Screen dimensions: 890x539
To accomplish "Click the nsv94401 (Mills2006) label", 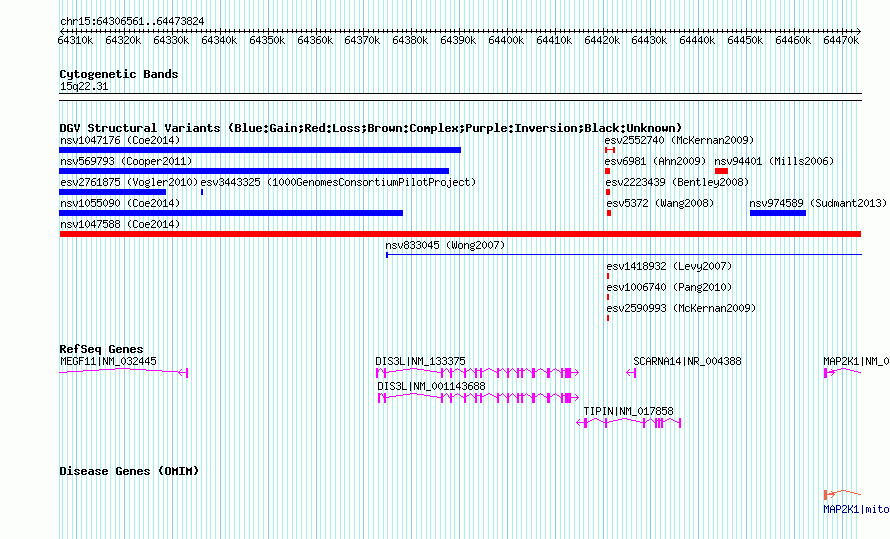I will point(774,161).
